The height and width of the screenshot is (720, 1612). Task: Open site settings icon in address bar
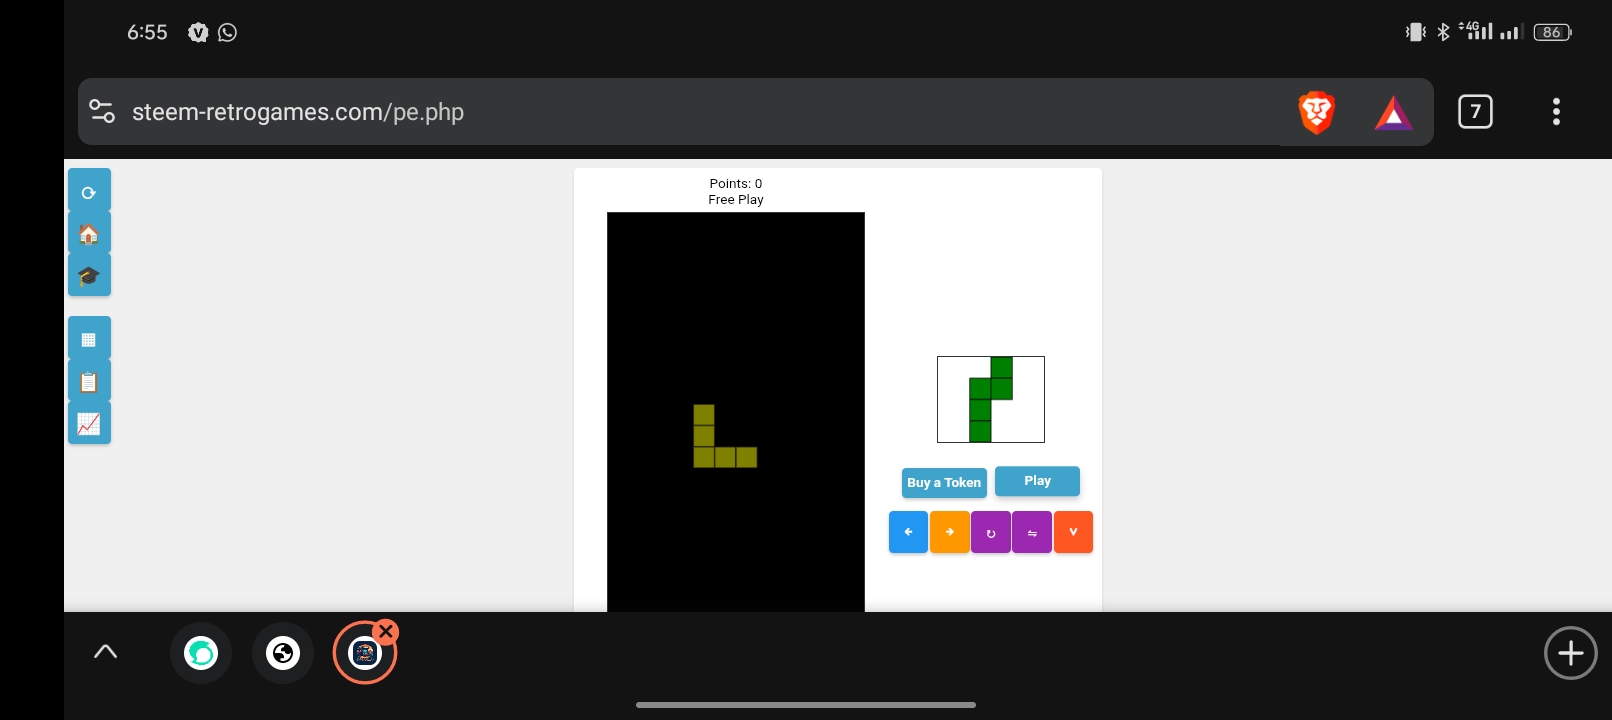click(102, 111)
